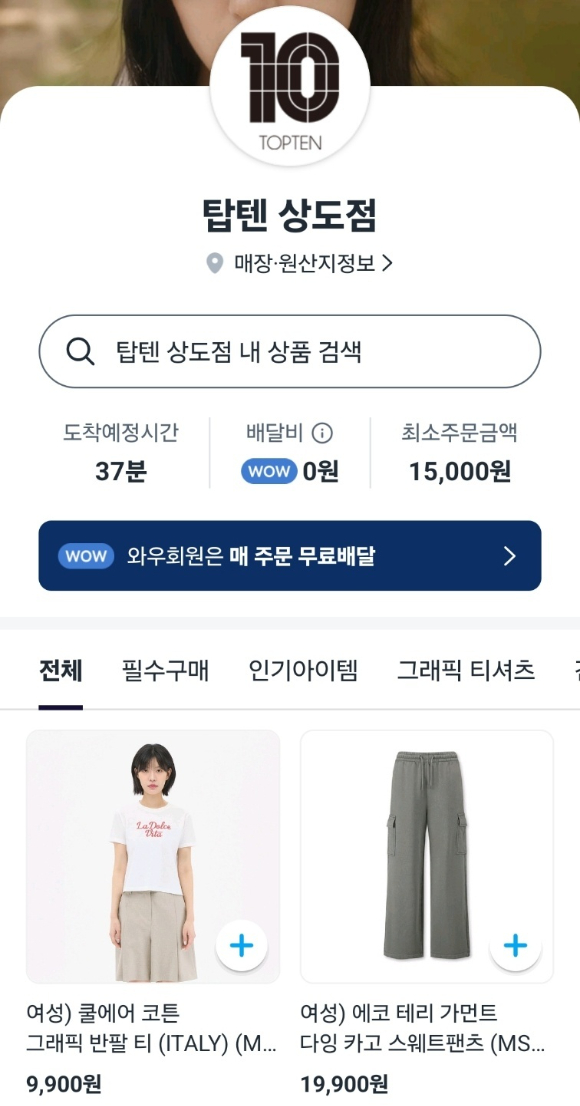Tap the plus icon on the cargo sweatpants product
Screen dimensions: 580x1106
[515, 944]
